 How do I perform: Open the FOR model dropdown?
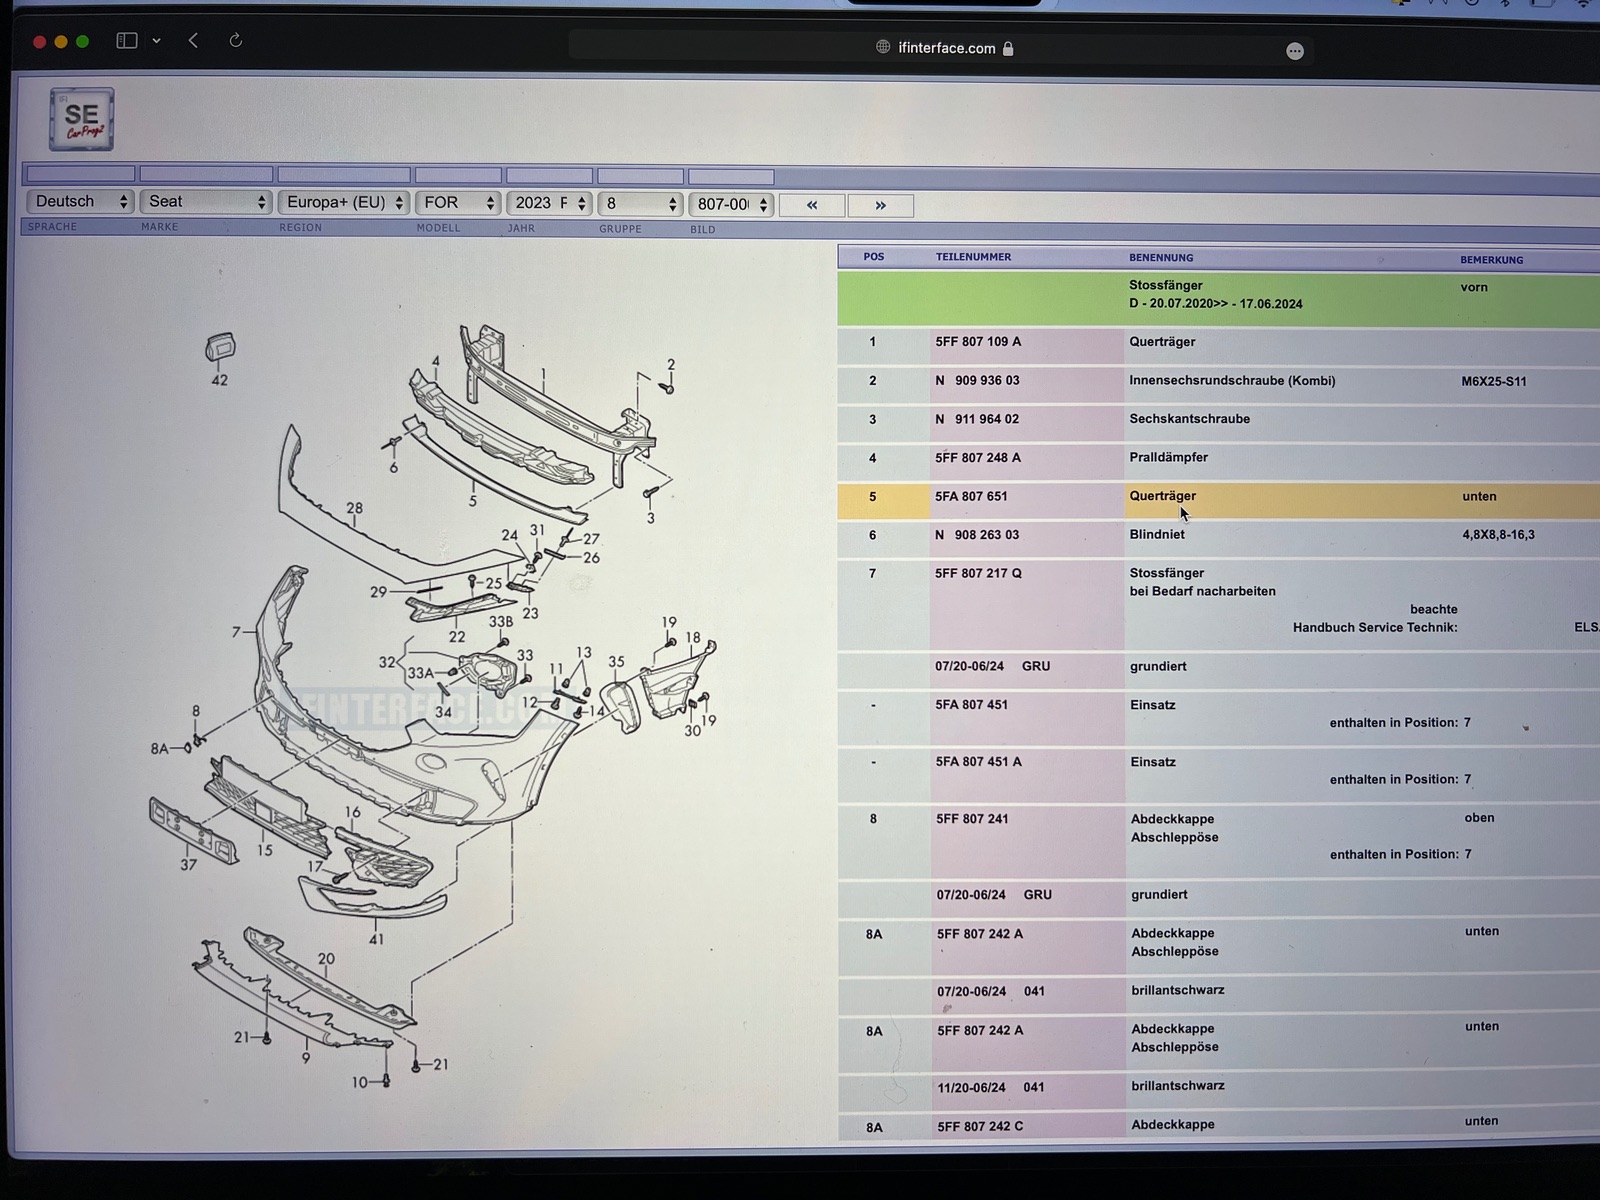[458, 203]
